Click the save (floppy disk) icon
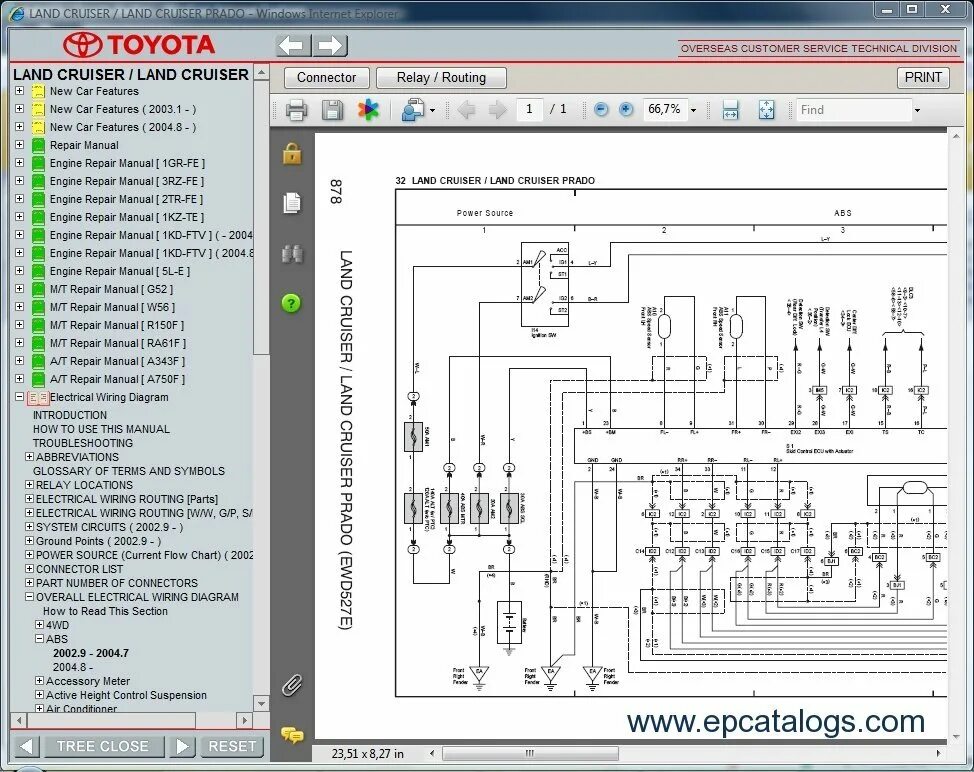Screen dimensions: 974x772 (332, 110)
